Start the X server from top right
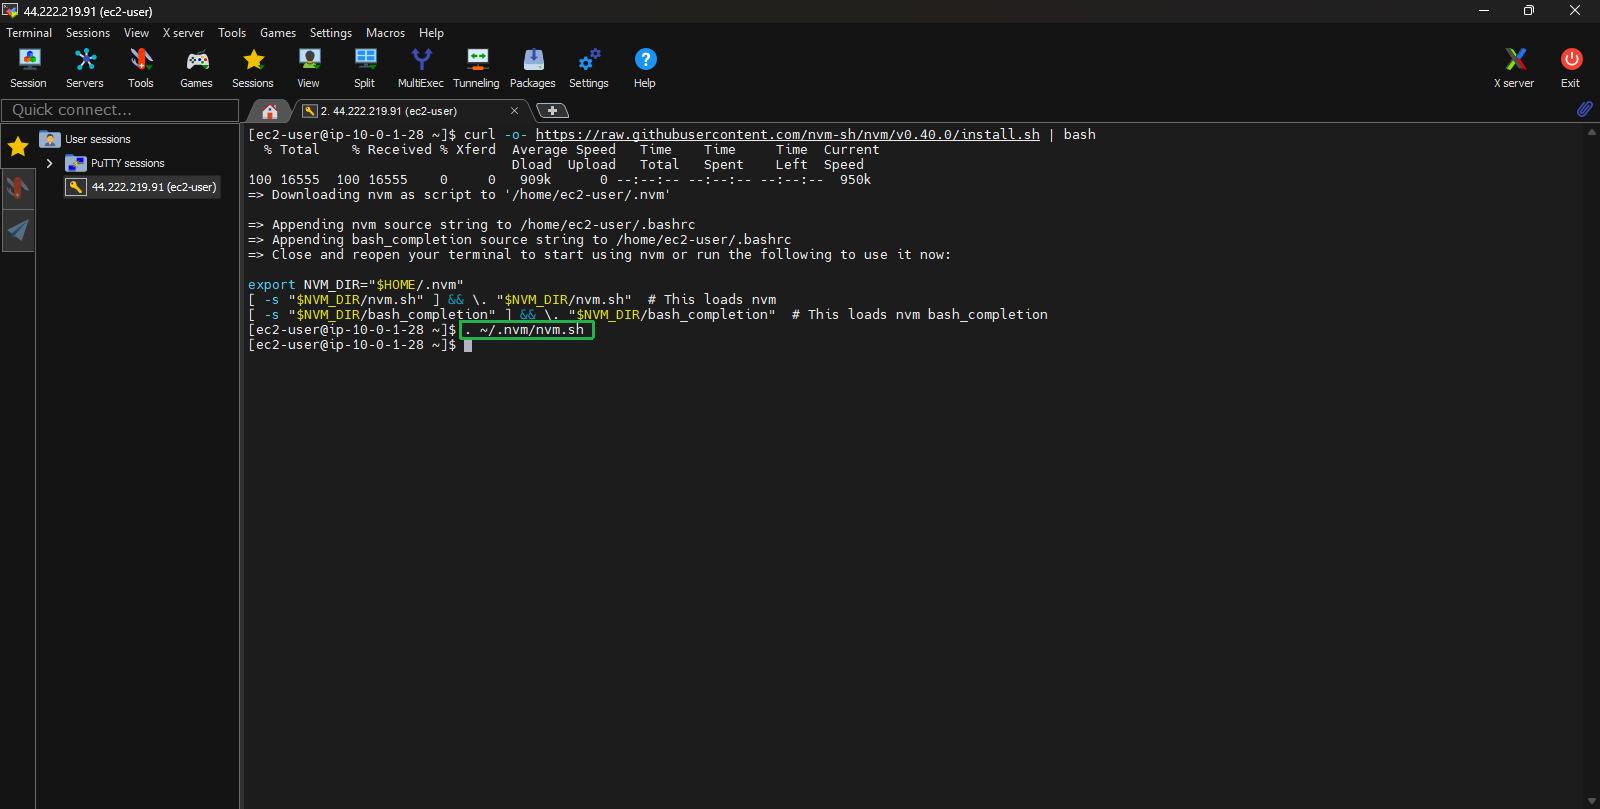This screenshot has height=809, width=1600. 1514,68
